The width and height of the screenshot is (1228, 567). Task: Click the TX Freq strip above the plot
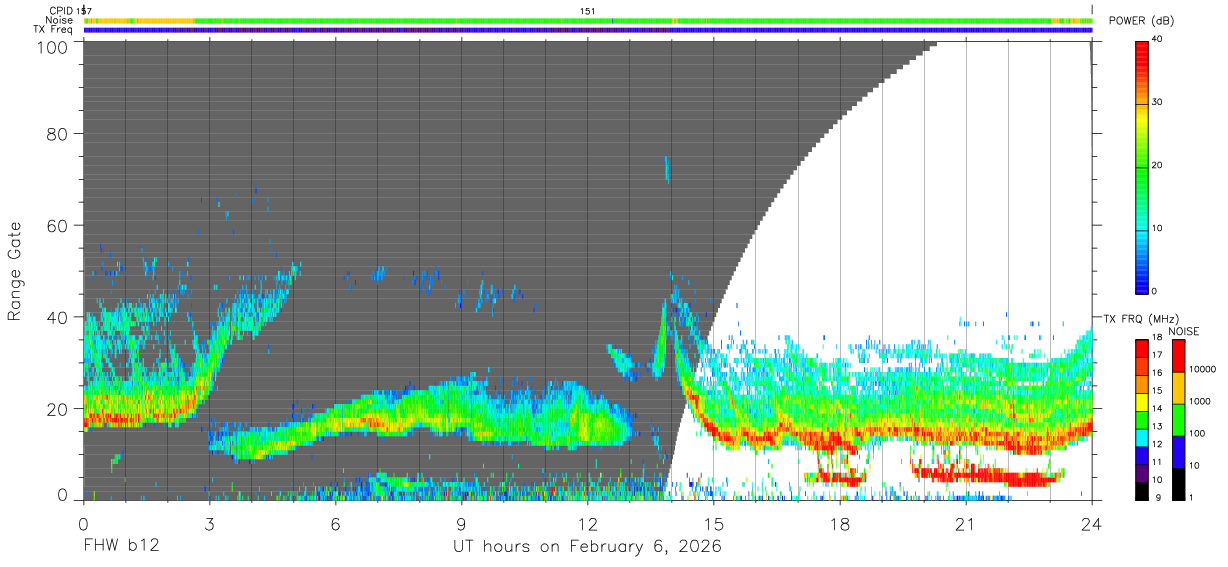coord(589,30)
